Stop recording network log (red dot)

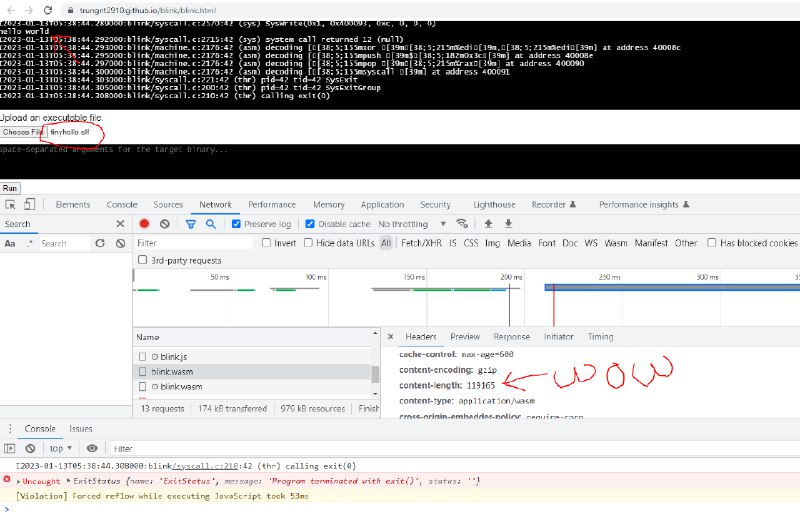144,224
